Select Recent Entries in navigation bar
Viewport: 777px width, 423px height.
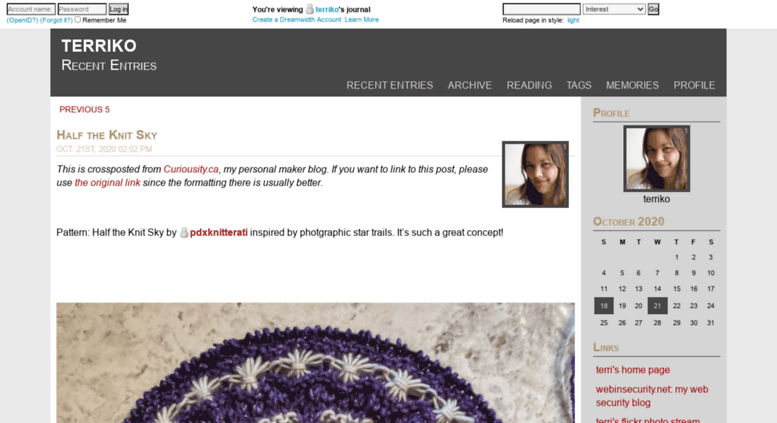(389, 85)
